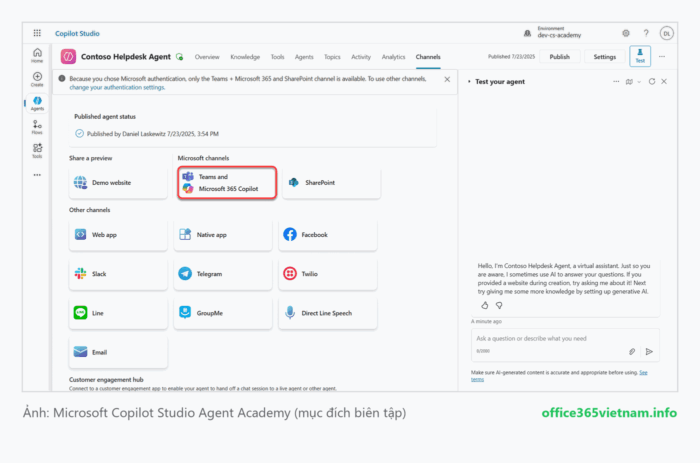Image resolution: width=700 pixels, height=463 pixels.
Task: Click the Published by Daniel Laskewitz status text
Action: [153, 134]
